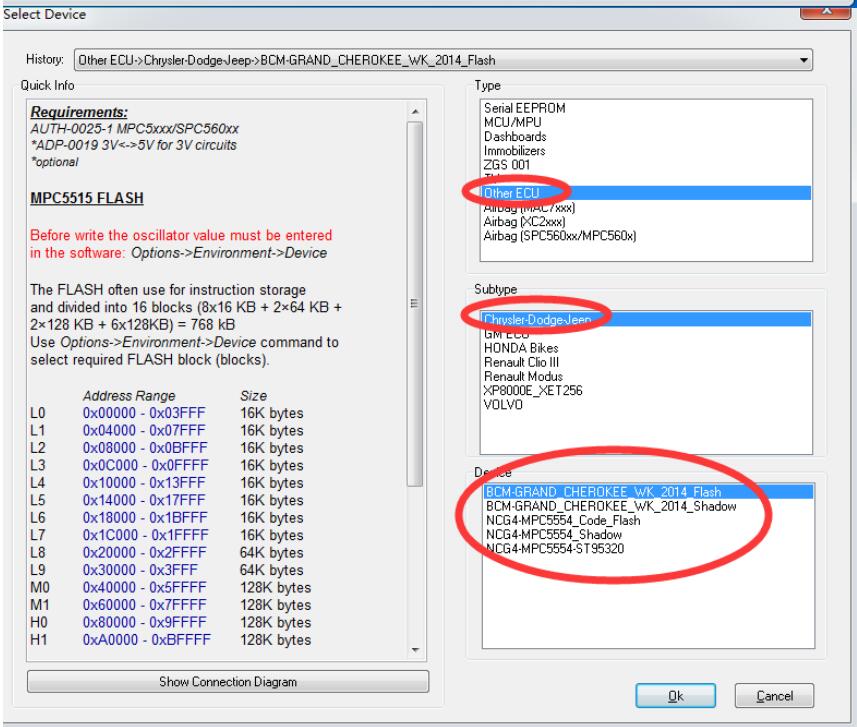Image resolution: width=857 pixels, height=727 pixels.
Task: Click address range 0x14000 - 0x17FFF
Action: click(x=144, y=501)
